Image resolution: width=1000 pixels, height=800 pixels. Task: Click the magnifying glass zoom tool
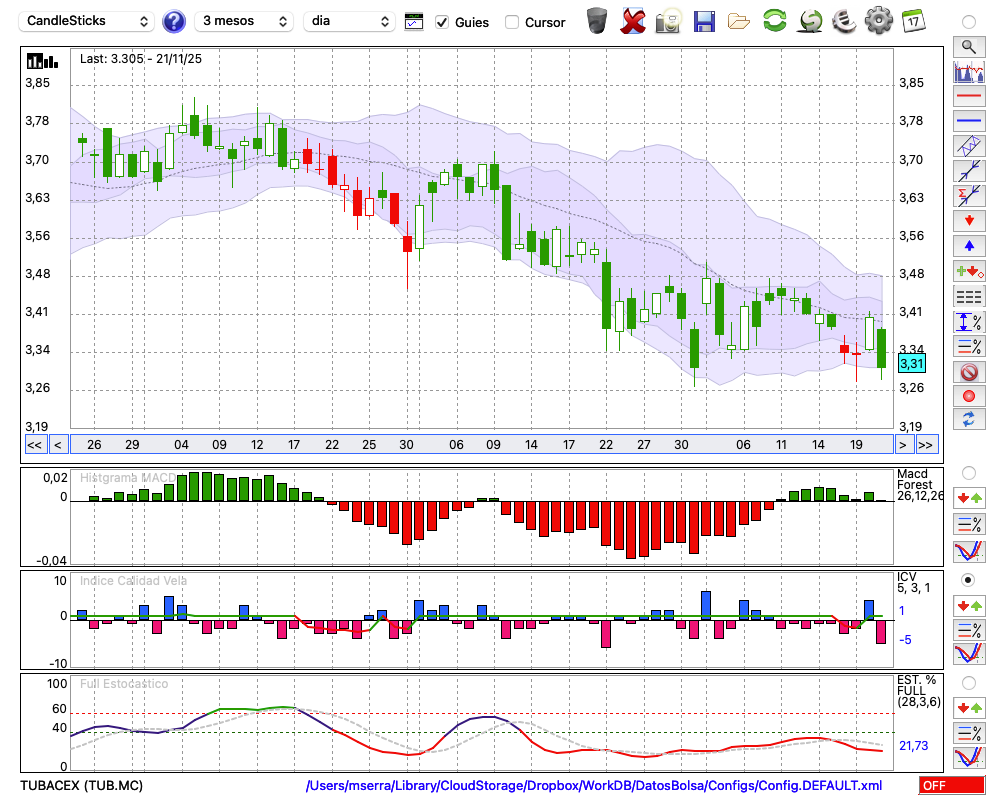[969, 47]
